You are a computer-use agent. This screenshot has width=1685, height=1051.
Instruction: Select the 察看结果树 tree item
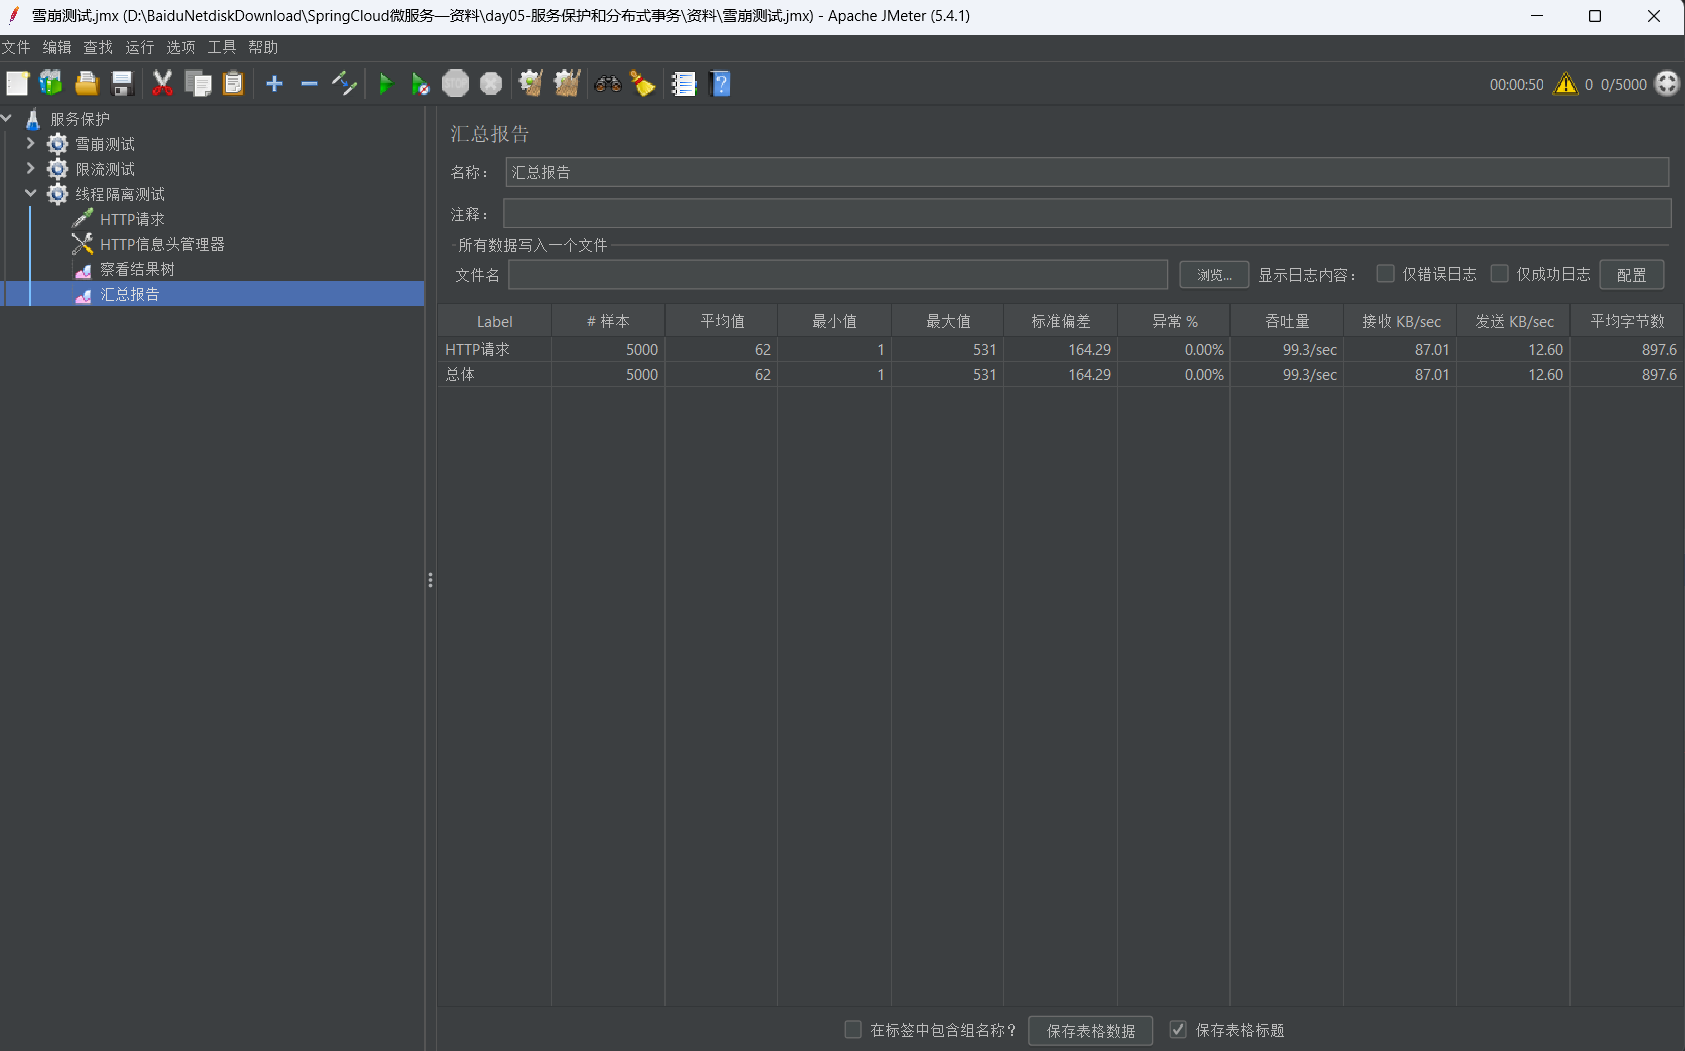click(137, 268)
